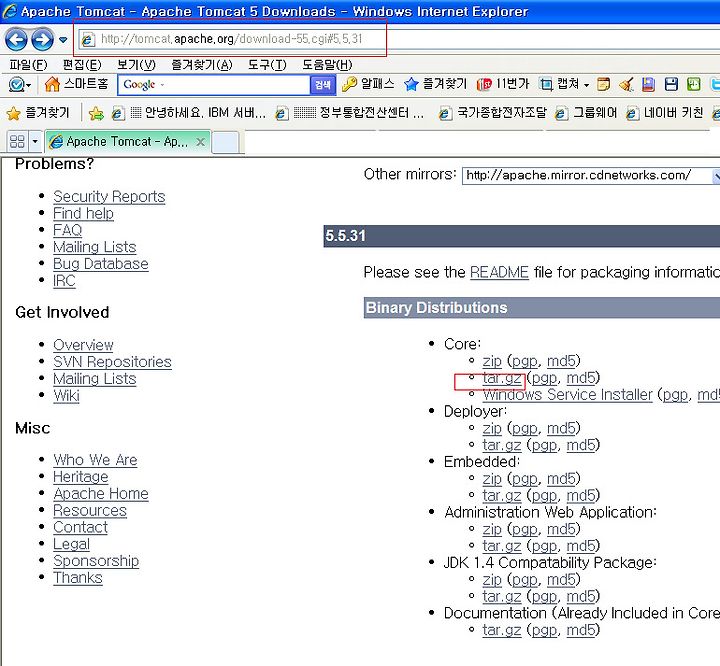Open the Wiki link
This screenshot has width=720, height=666.
click(66, 395)
